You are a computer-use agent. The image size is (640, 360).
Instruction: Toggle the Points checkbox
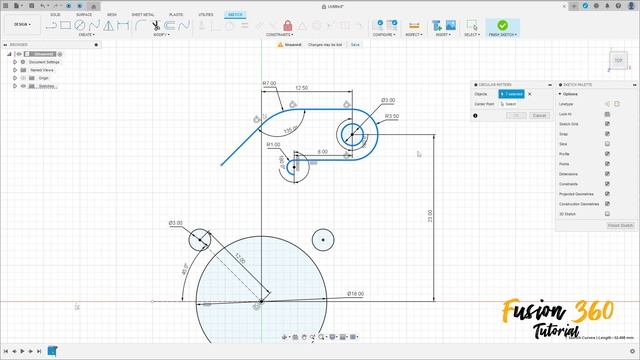(x=607, y=164)
